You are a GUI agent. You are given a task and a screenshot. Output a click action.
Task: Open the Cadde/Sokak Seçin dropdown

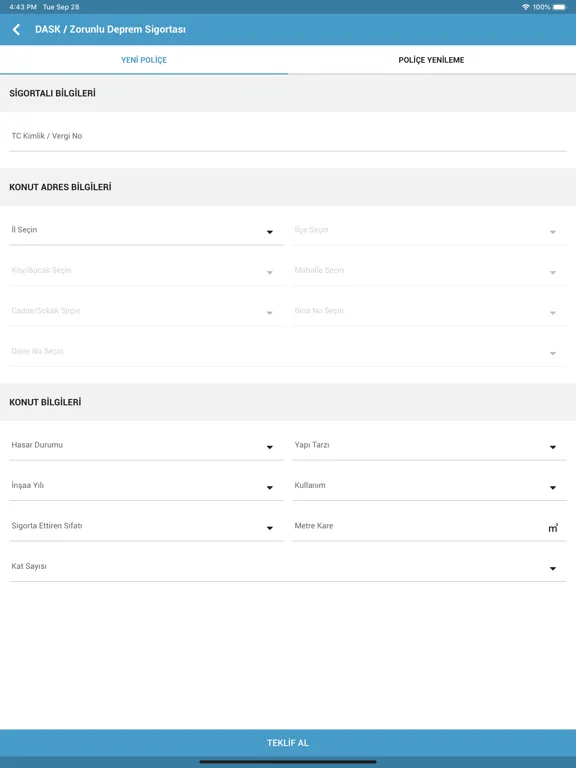[x=146, y=311]
